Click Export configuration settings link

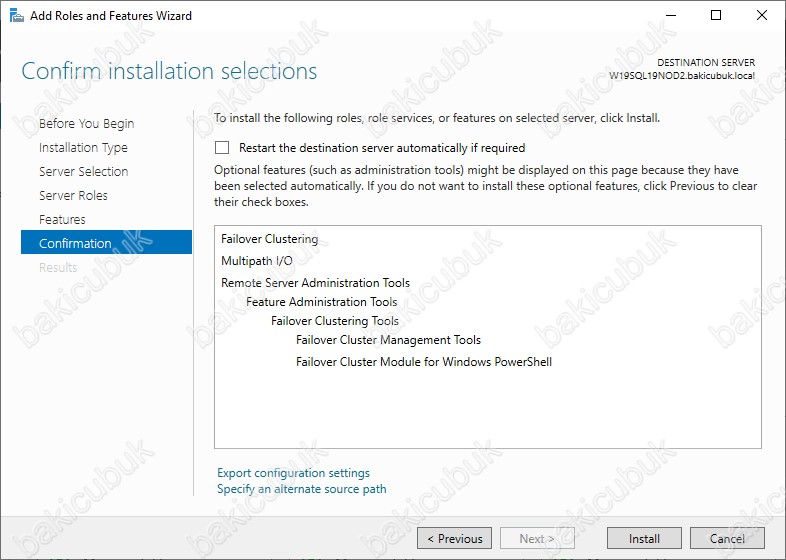click(293, 473)
